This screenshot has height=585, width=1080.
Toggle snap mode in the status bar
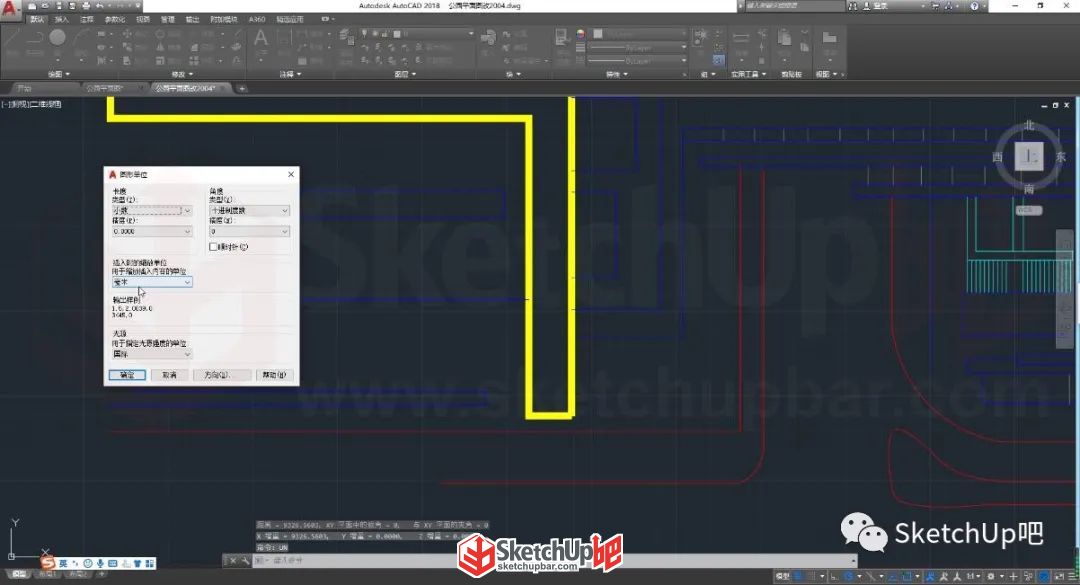coord(811,576)
